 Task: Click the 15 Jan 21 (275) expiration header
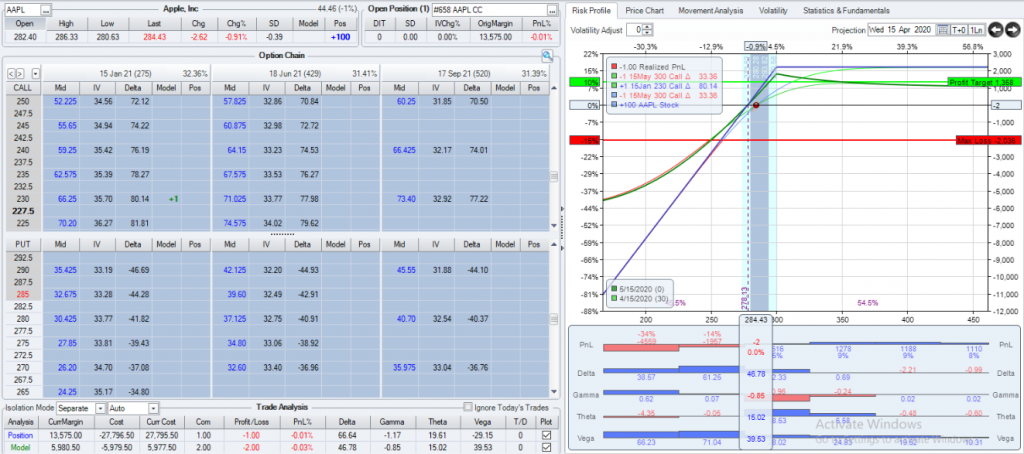click(x=125, y=74)
